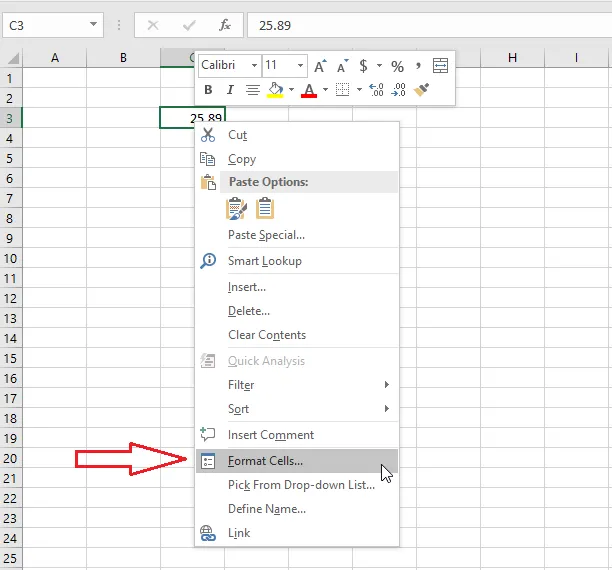Decrease font size in mini toolbar
The height and width of the screenshot is (570, 612).
point(342,66)
